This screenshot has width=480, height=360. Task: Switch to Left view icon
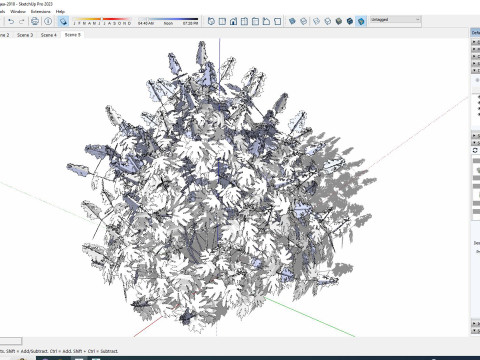click(266, 21)
